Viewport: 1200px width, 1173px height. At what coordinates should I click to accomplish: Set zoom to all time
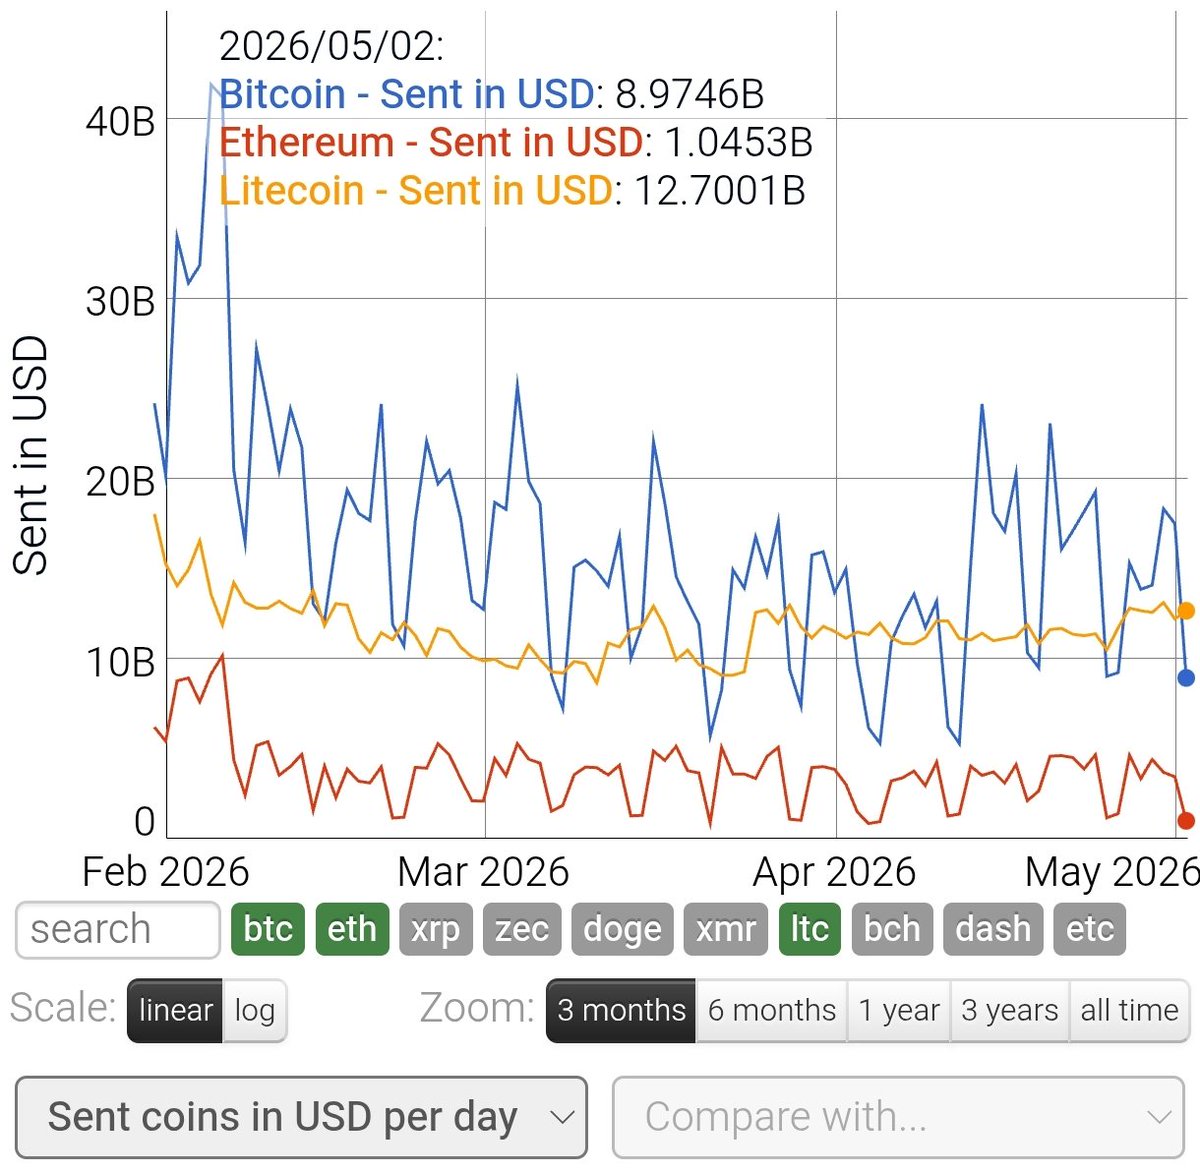(x=1129, y=1010)
